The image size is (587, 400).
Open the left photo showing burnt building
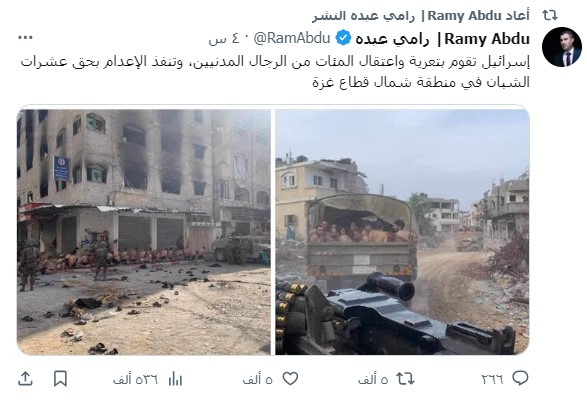click(144, 232)
